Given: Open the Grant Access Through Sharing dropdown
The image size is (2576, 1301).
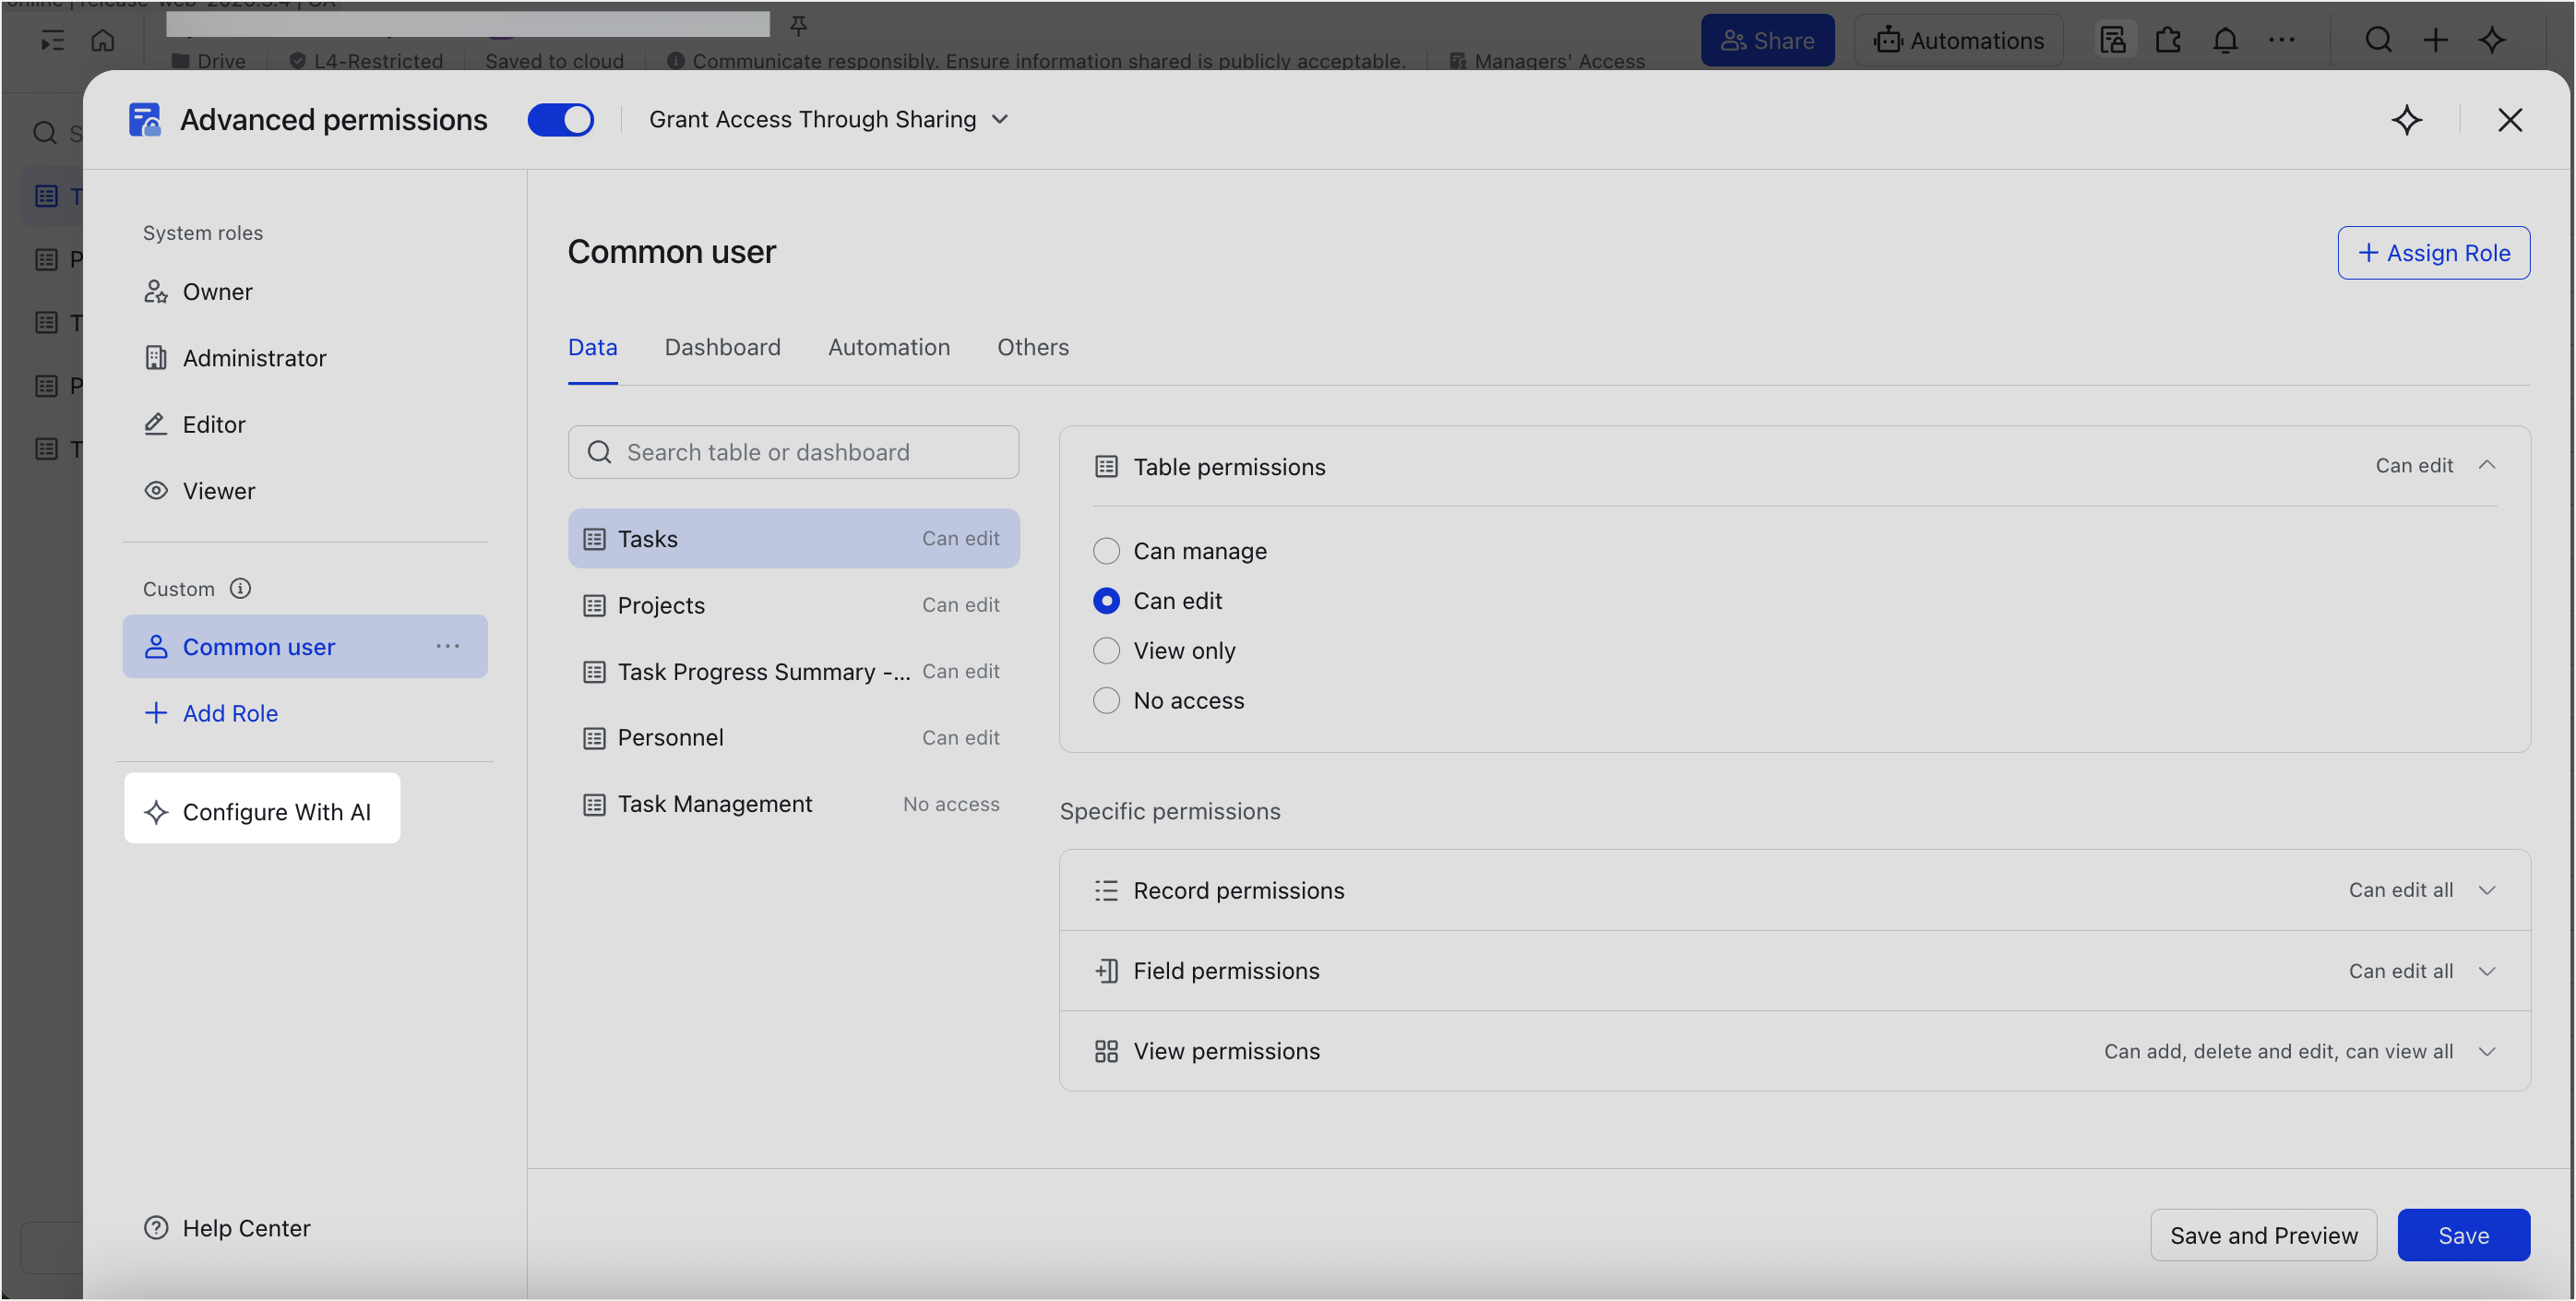Looking at the screenshot, I should click(828, 120).
